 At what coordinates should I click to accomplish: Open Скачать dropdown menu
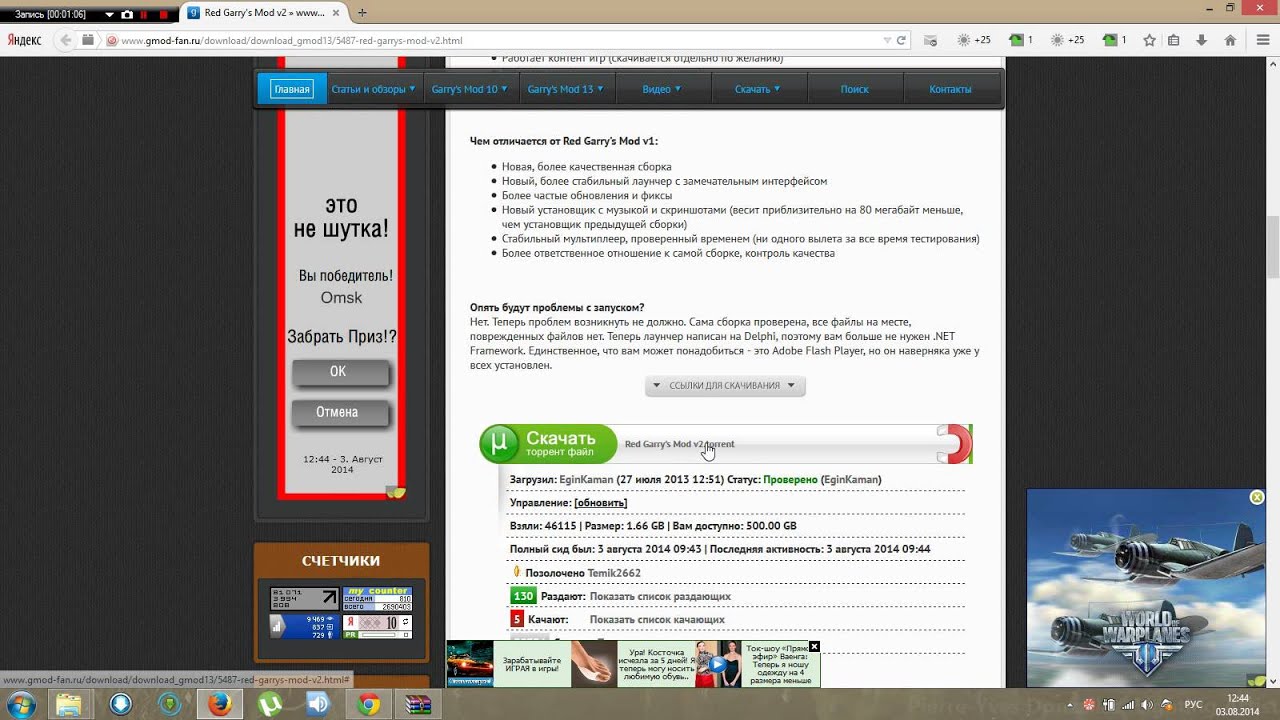pos(757,89)
